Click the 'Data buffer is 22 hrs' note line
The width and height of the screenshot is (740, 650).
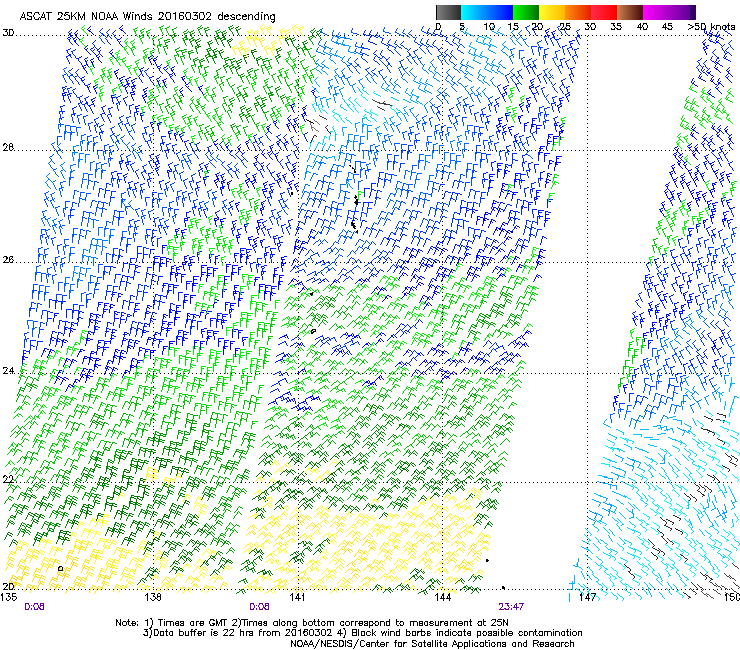click(362, 633)
